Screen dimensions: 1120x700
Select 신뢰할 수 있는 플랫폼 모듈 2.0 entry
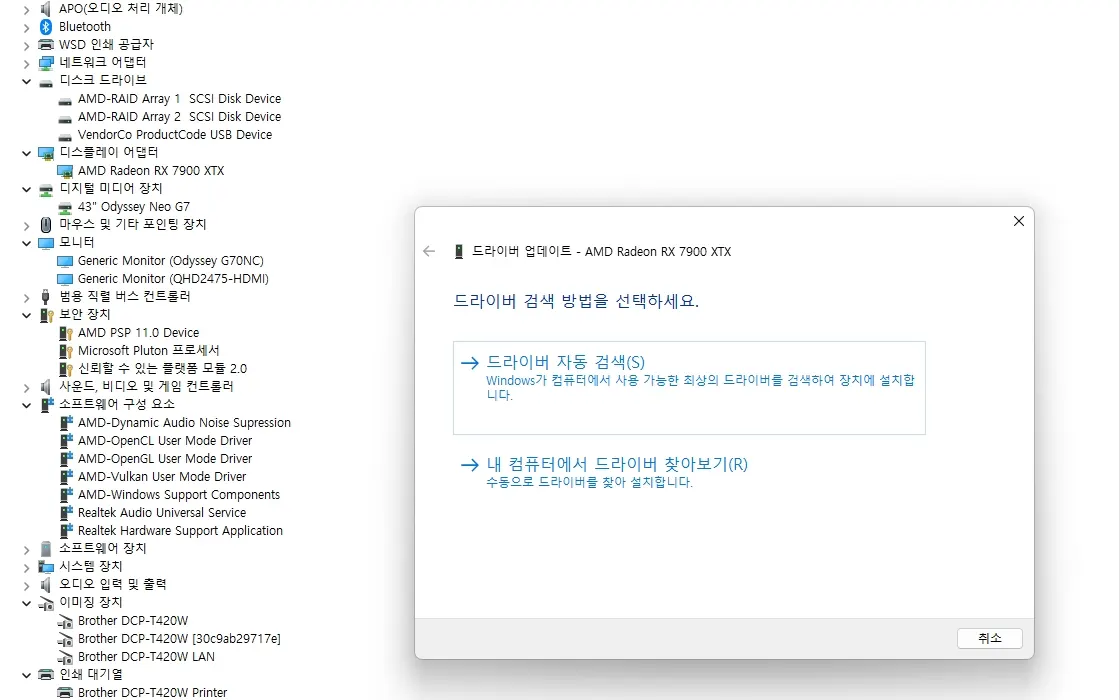(x=162, y=369)
